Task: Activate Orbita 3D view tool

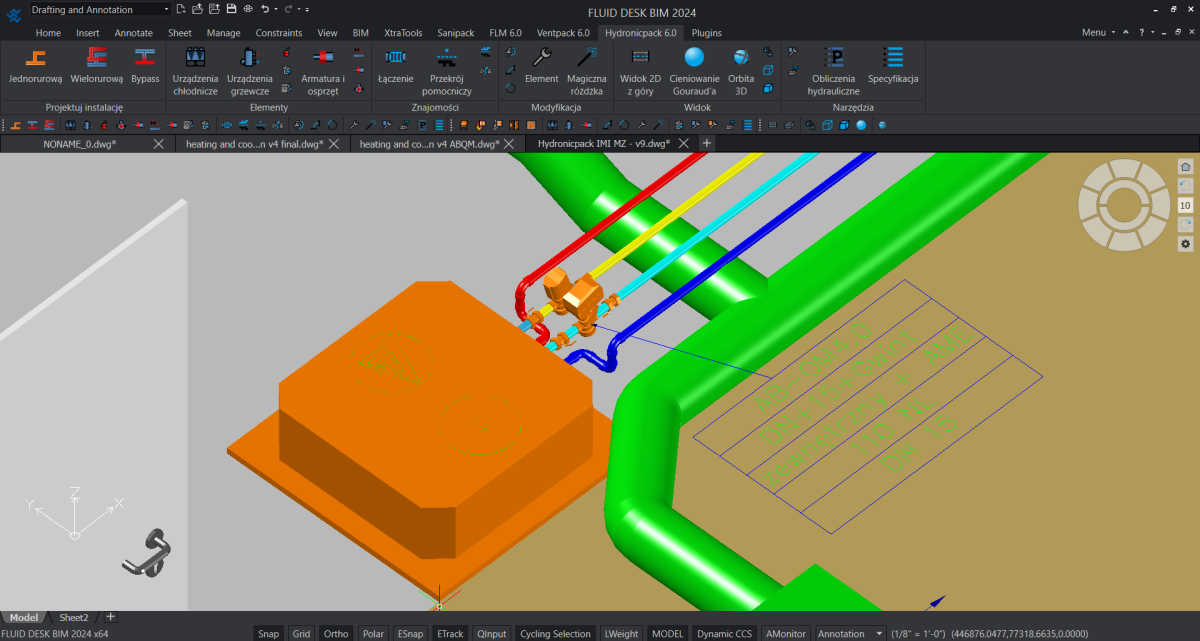Action: tap(741, 59)
